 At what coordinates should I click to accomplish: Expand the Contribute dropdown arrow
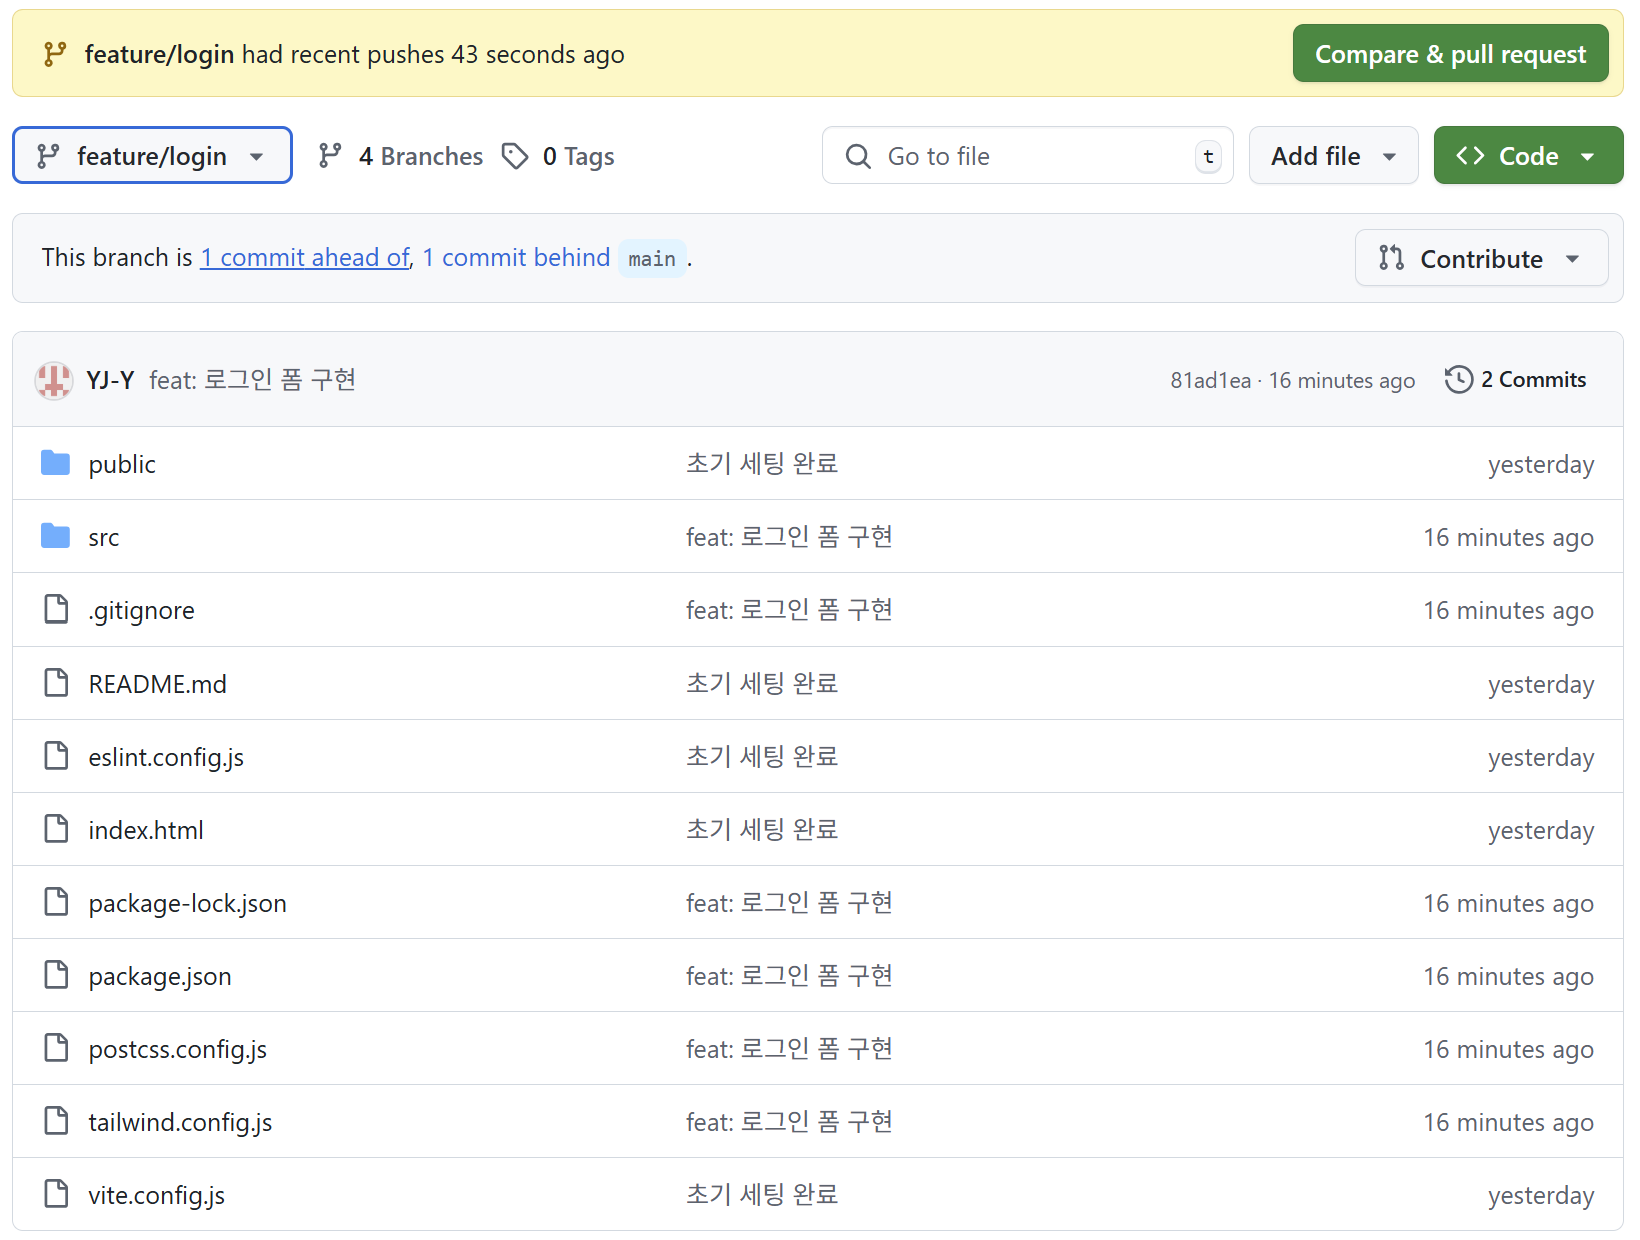[1573, 259]
